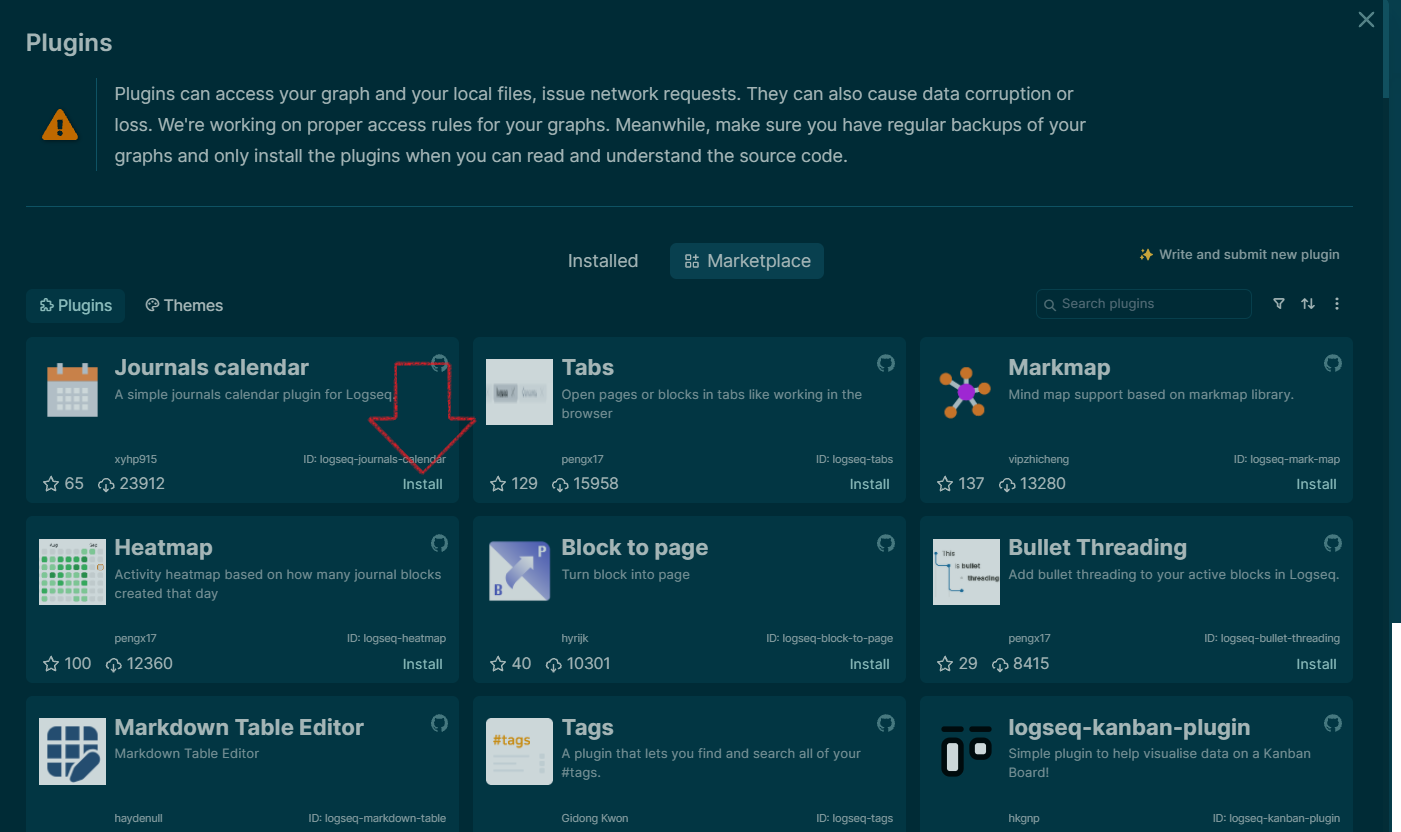Click the star icon on Markmap plugin
Screen dimensions: 1401x832
pos(945,484)
